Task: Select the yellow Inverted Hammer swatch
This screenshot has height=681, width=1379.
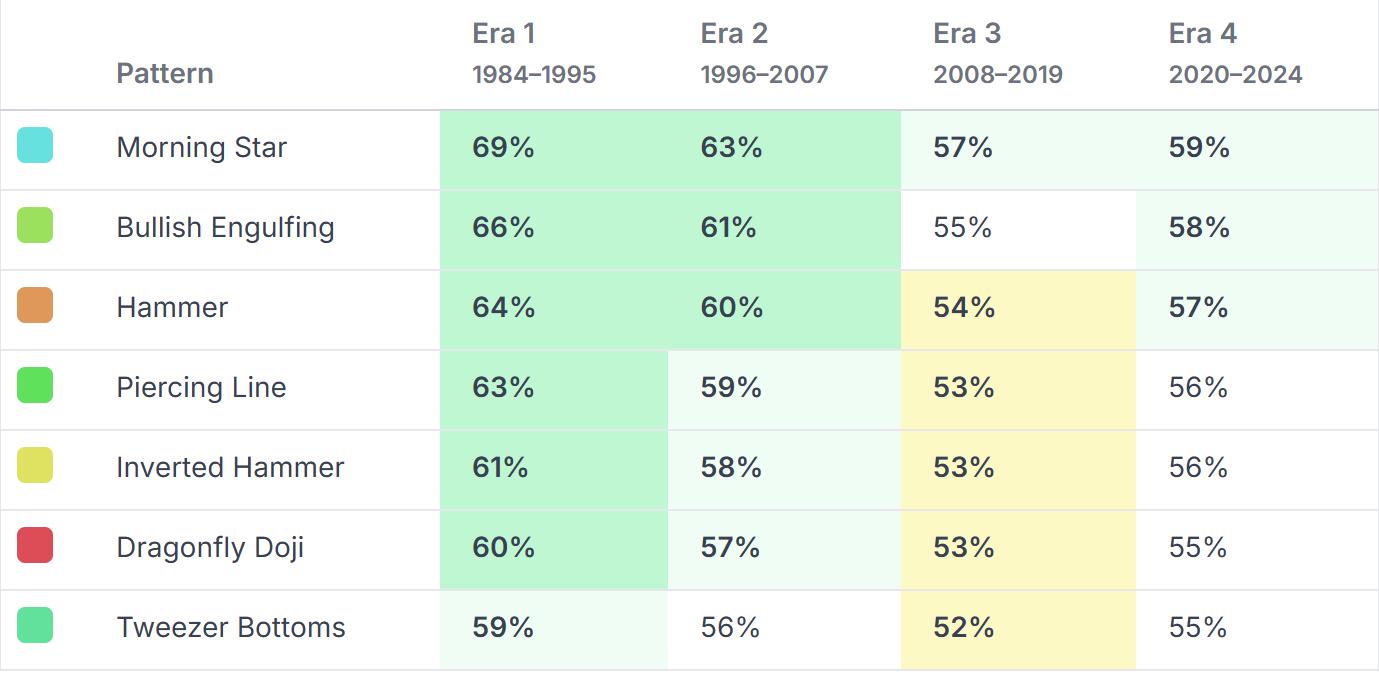Action: [35, 466]
